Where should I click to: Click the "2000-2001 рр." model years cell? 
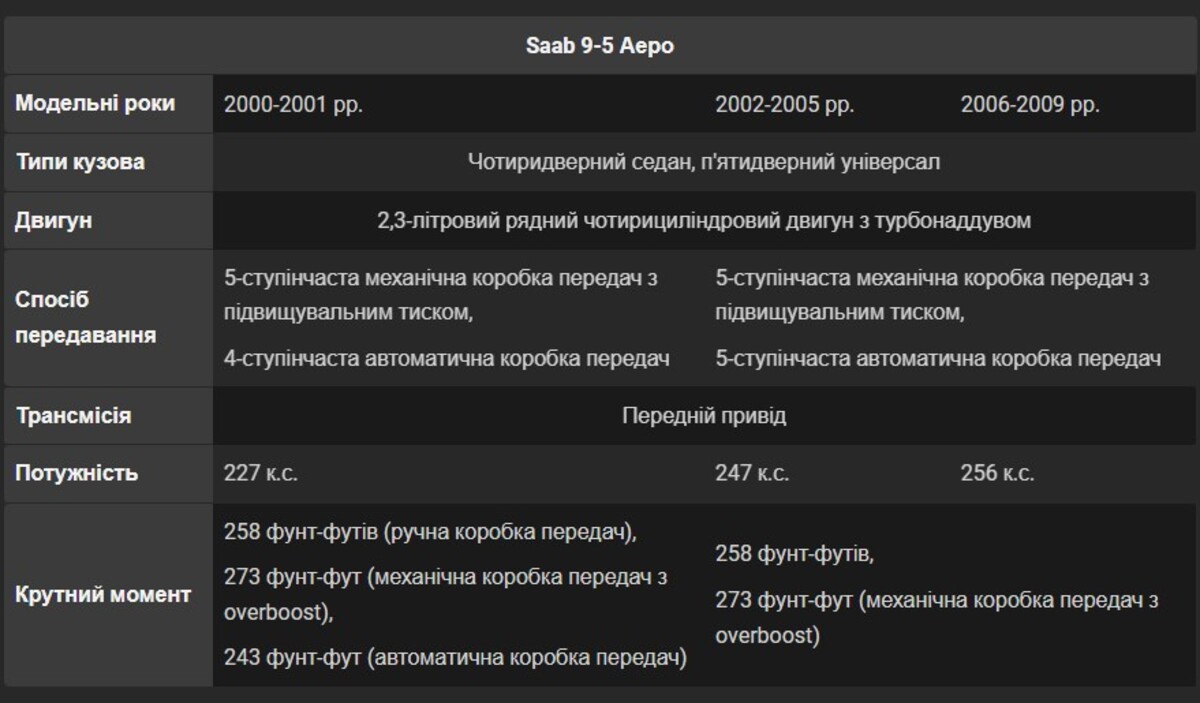pyautogui.click(x=293, y=105)
